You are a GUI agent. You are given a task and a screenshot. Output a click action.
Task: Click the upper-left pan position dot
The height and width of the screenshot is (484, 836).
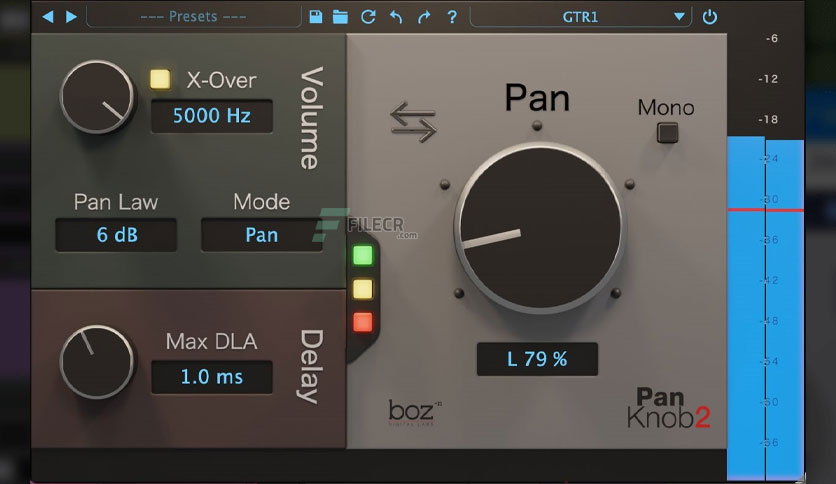(x=445, y=185)
